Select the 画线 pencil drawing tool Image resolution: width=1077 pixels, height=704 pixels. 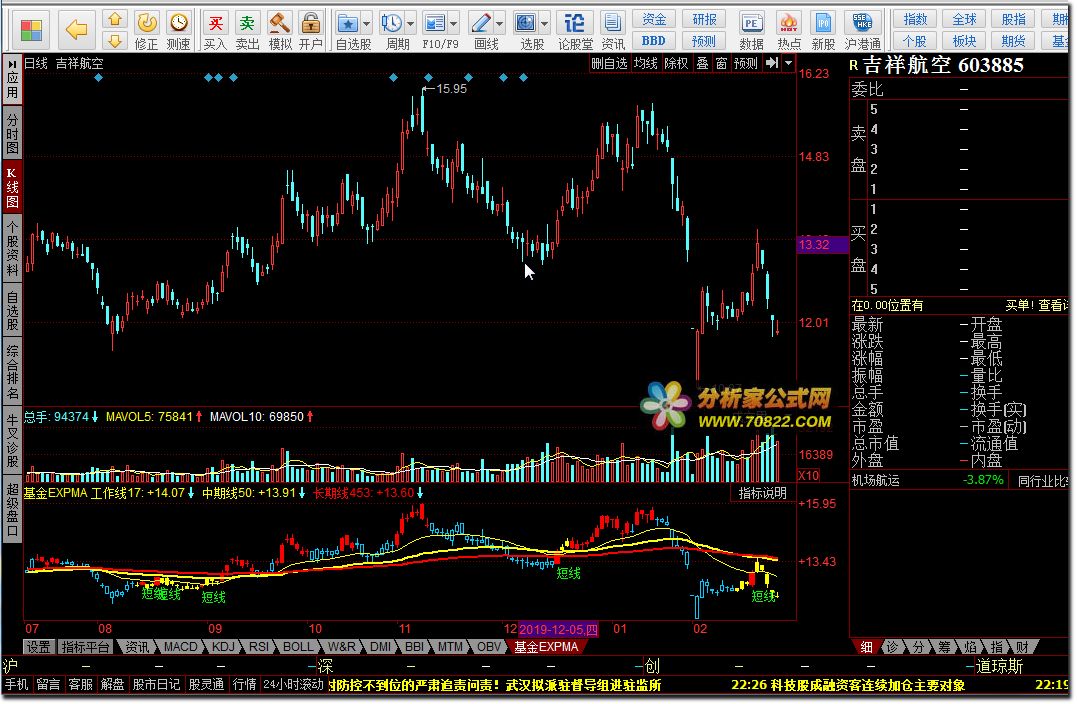pos(481,23)
